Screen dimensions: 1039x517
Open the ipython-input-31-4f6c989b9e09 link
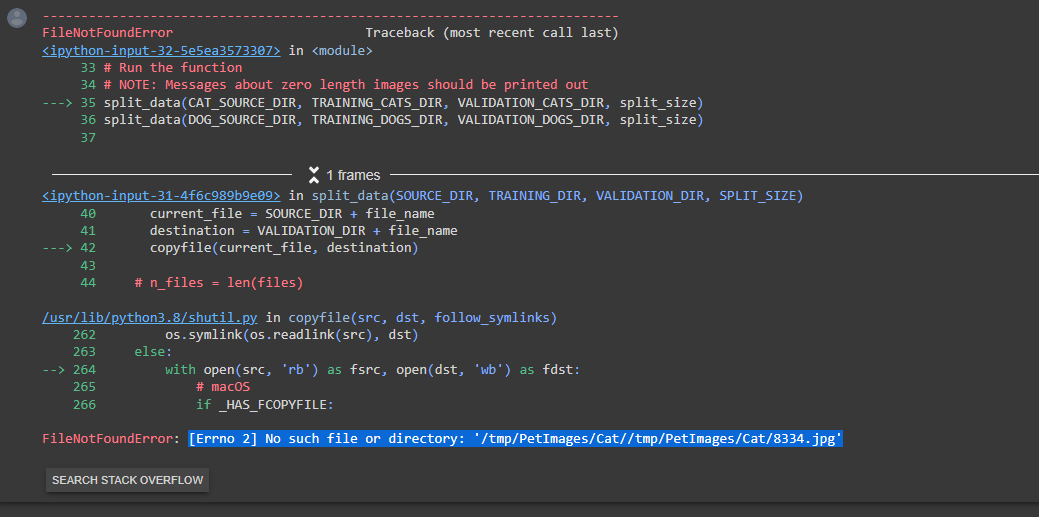click(162, 196)
